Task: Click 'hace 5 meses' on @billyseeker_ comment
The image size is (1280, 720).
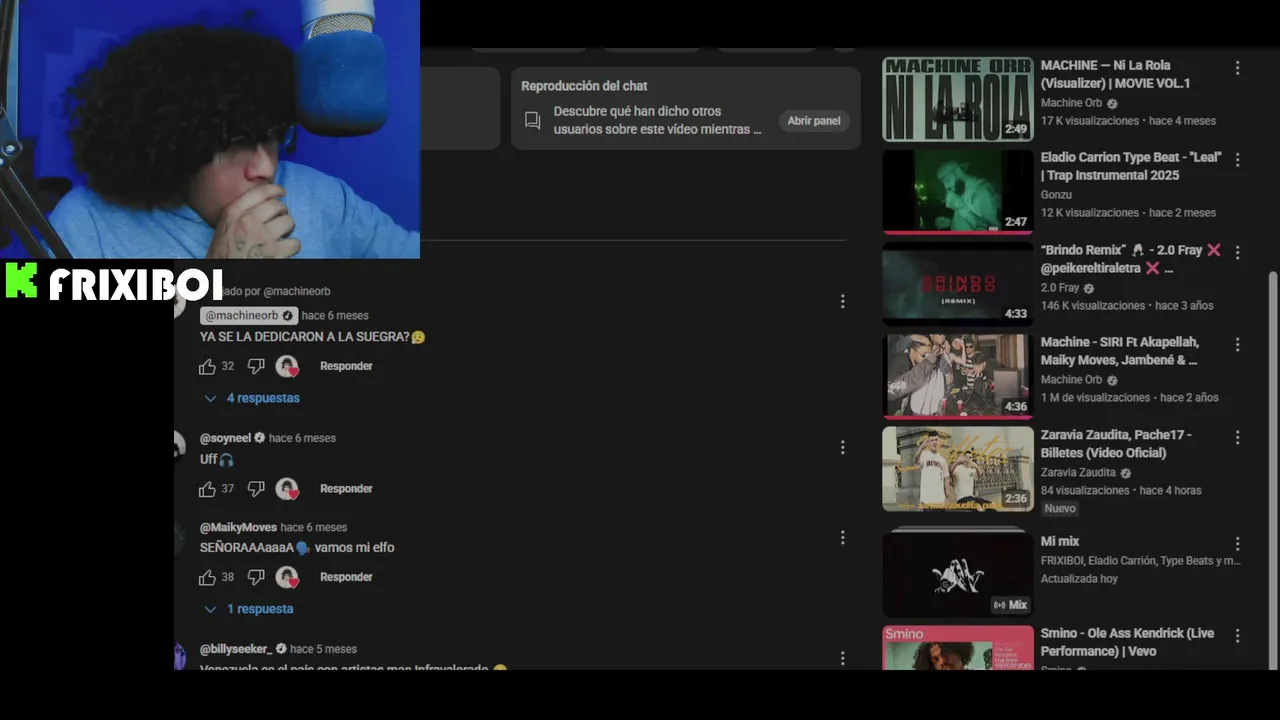Action: point(323,649)
